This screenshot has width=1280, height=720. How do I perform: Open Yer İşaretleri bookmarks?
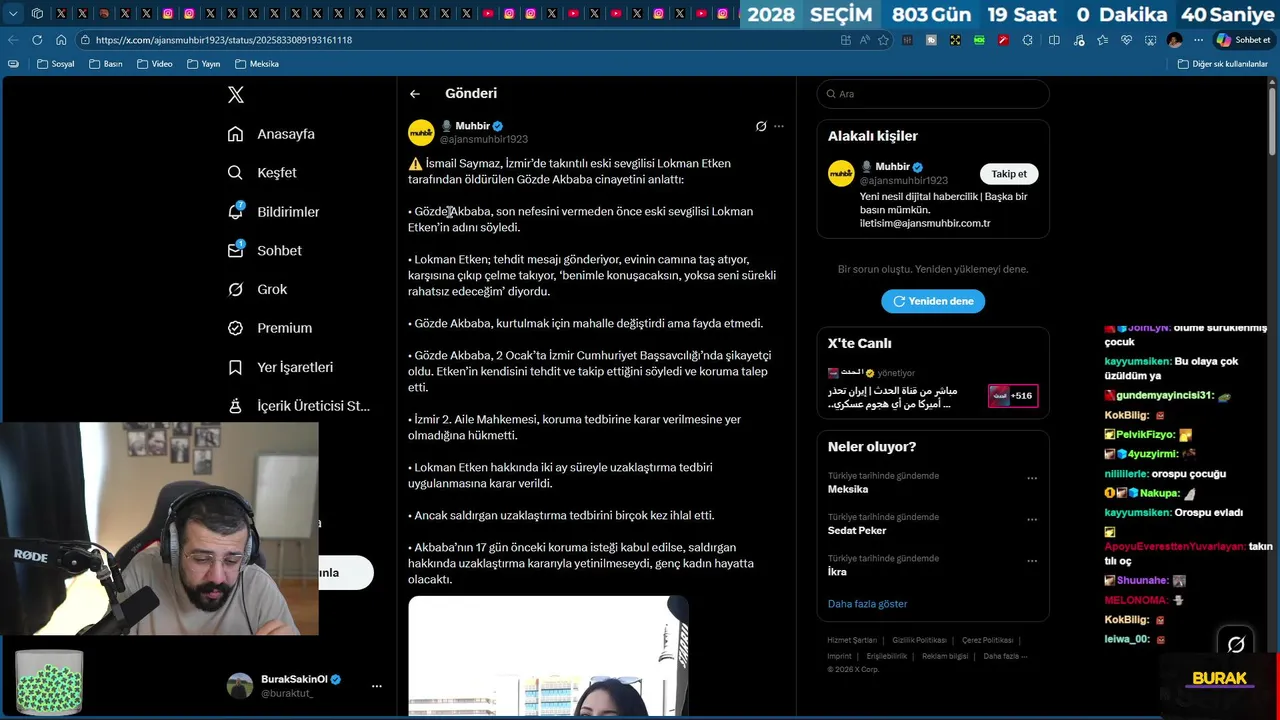pyautogui.click(x=280, y=367)
